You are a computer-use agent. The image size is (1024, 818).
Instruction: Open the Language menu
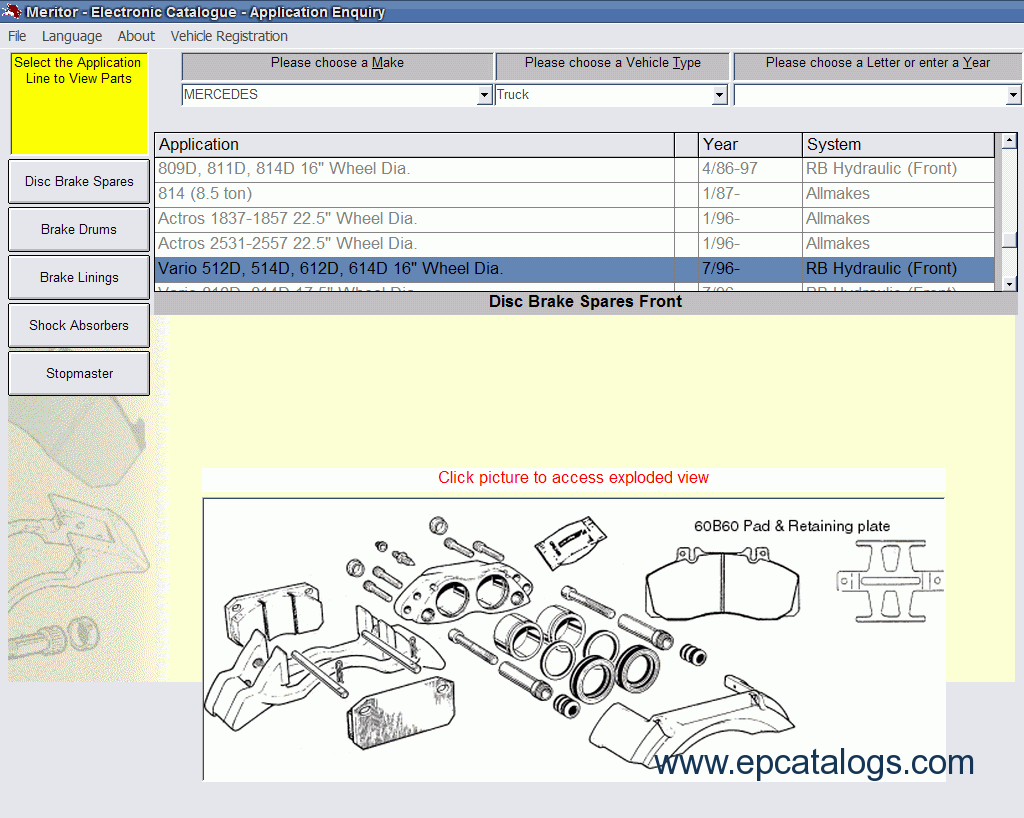click(72, 37)
